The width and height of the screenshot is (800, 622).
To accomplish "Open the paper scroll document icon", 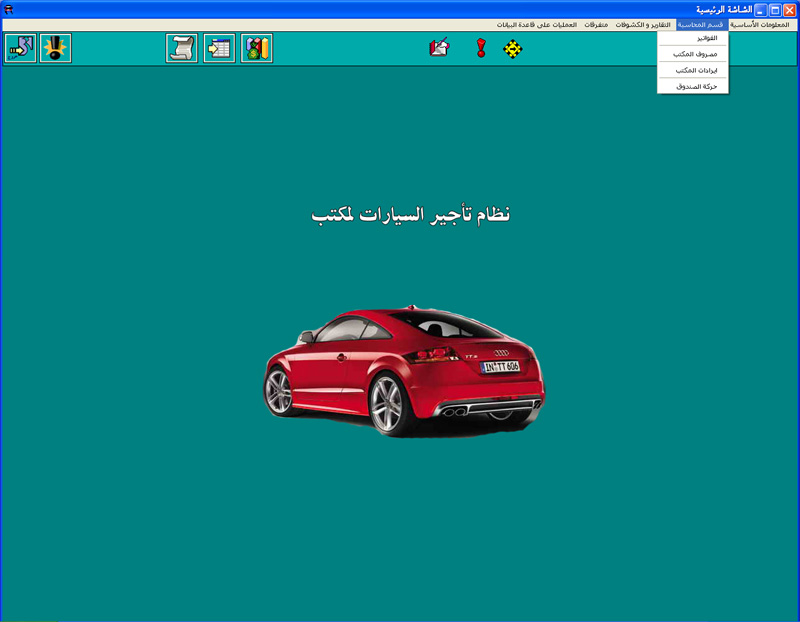I will tap(182, 48).
